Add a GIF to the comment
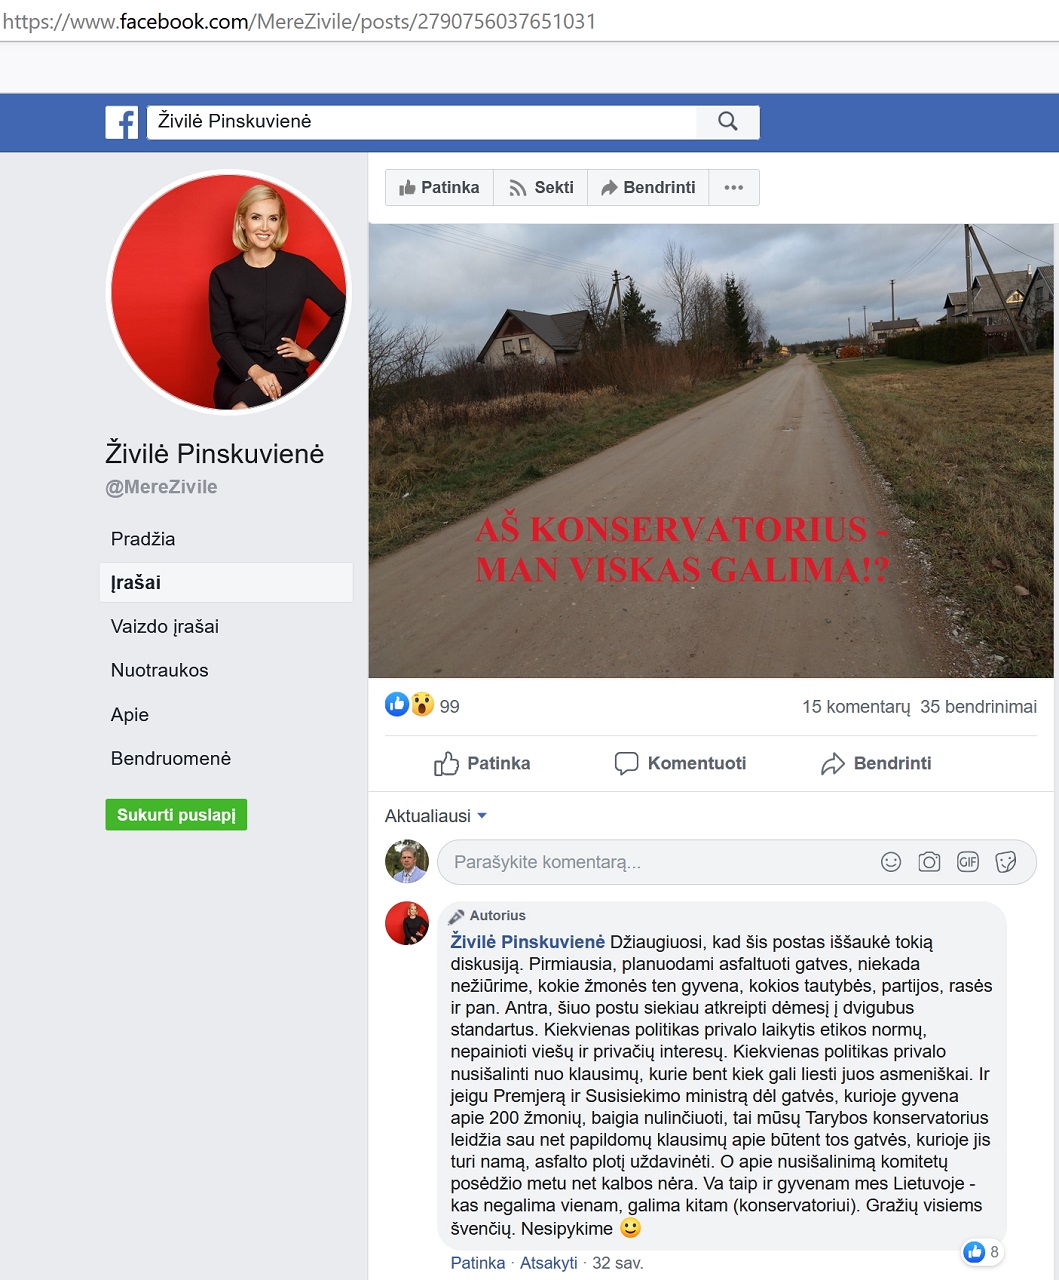1059x1280 pixels. pyautogui.click(x=968, y=862)
